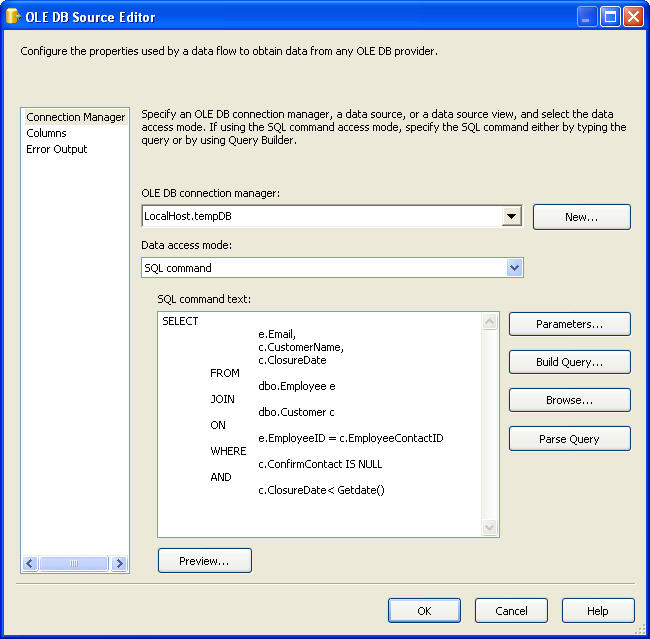Launch Build Query
Viewport: 650px width, 639px height.
(570, 362)
